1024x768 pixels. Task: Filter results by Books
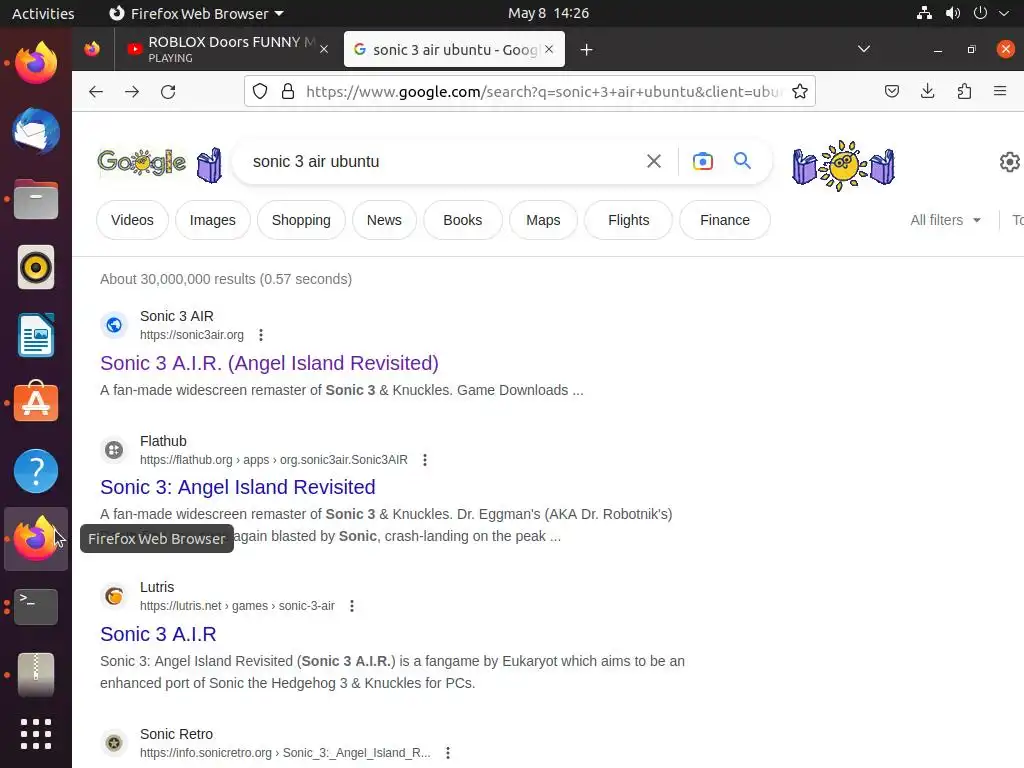(x=462, y=220)
